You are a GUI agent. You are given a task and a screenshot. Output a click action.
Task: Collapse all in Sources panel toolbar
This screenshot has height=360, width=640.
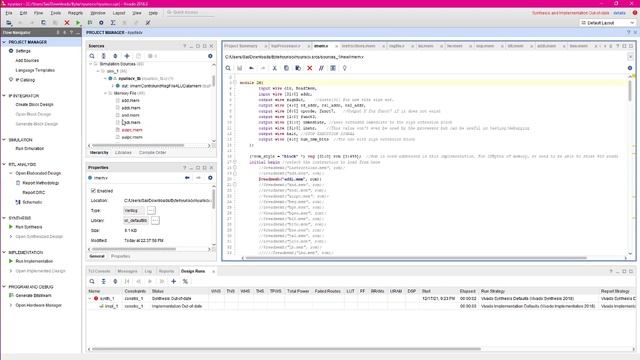104,56
